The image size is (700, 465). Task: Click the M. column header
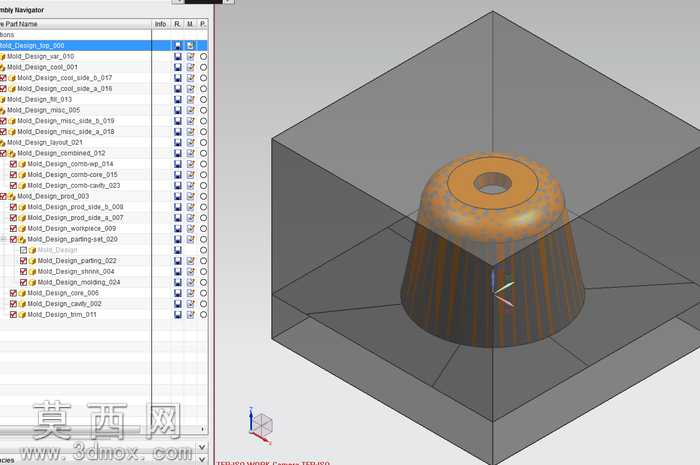pos(190,24)
